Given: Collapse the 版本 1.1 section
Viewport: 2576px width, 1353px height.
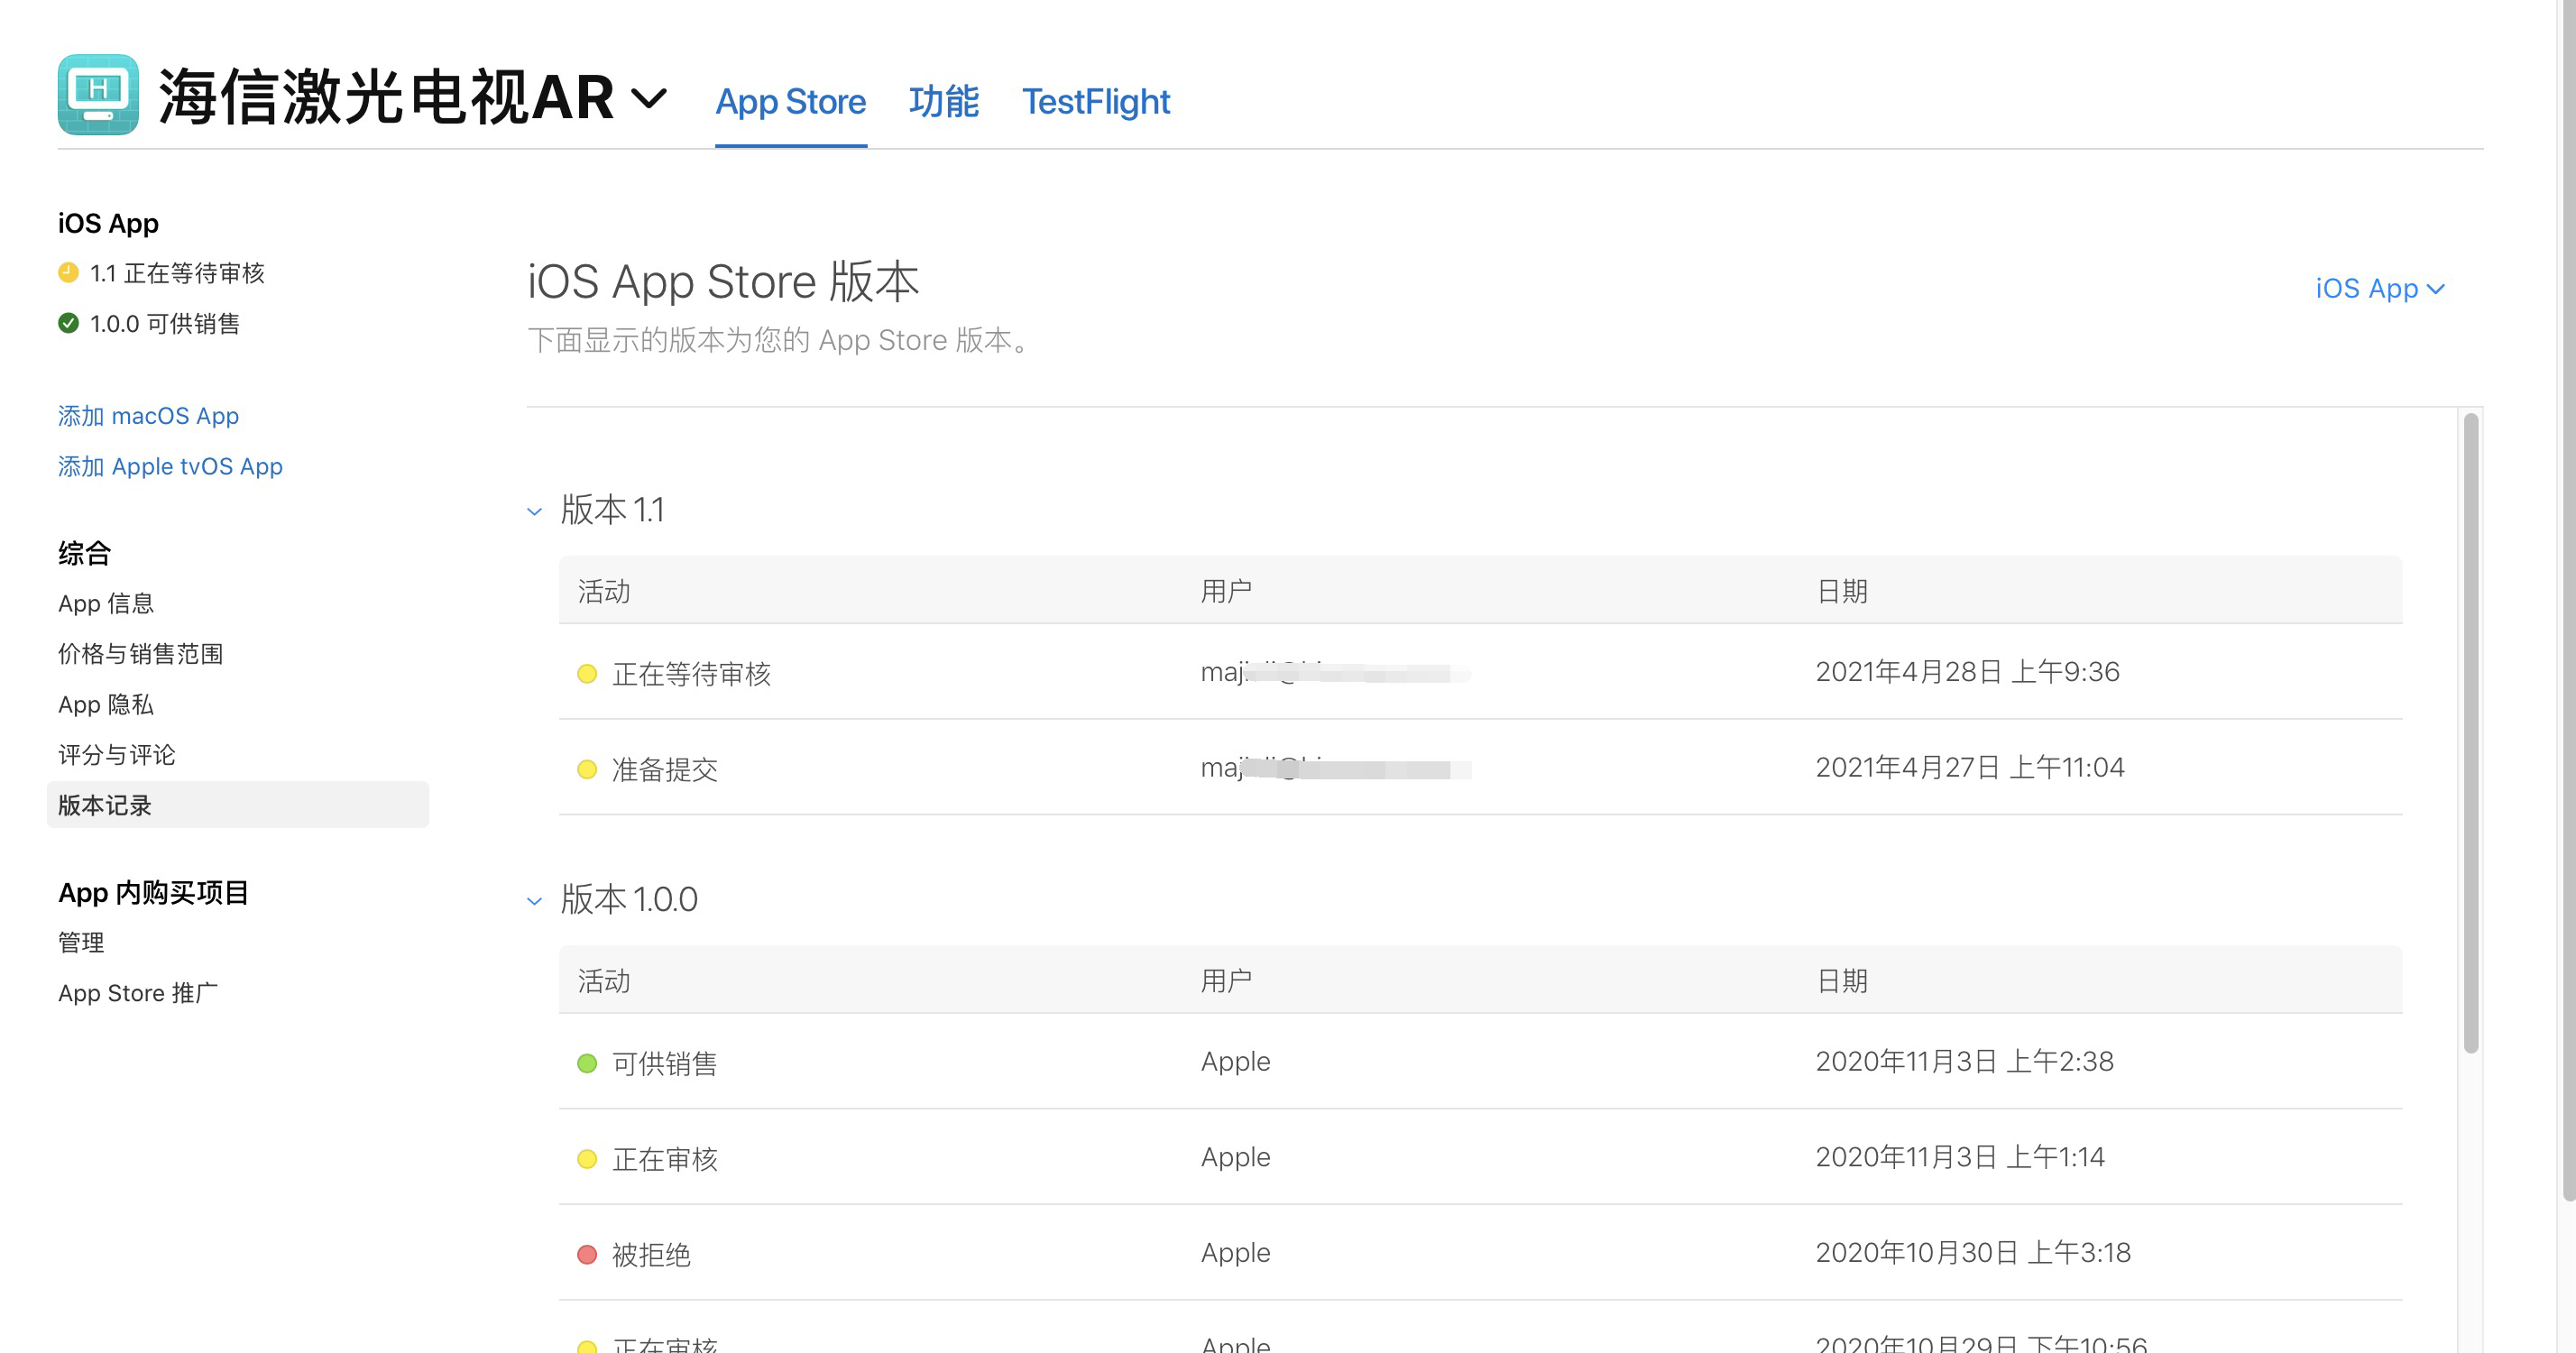Looking at the screenshot, I should tap(535, 511).
